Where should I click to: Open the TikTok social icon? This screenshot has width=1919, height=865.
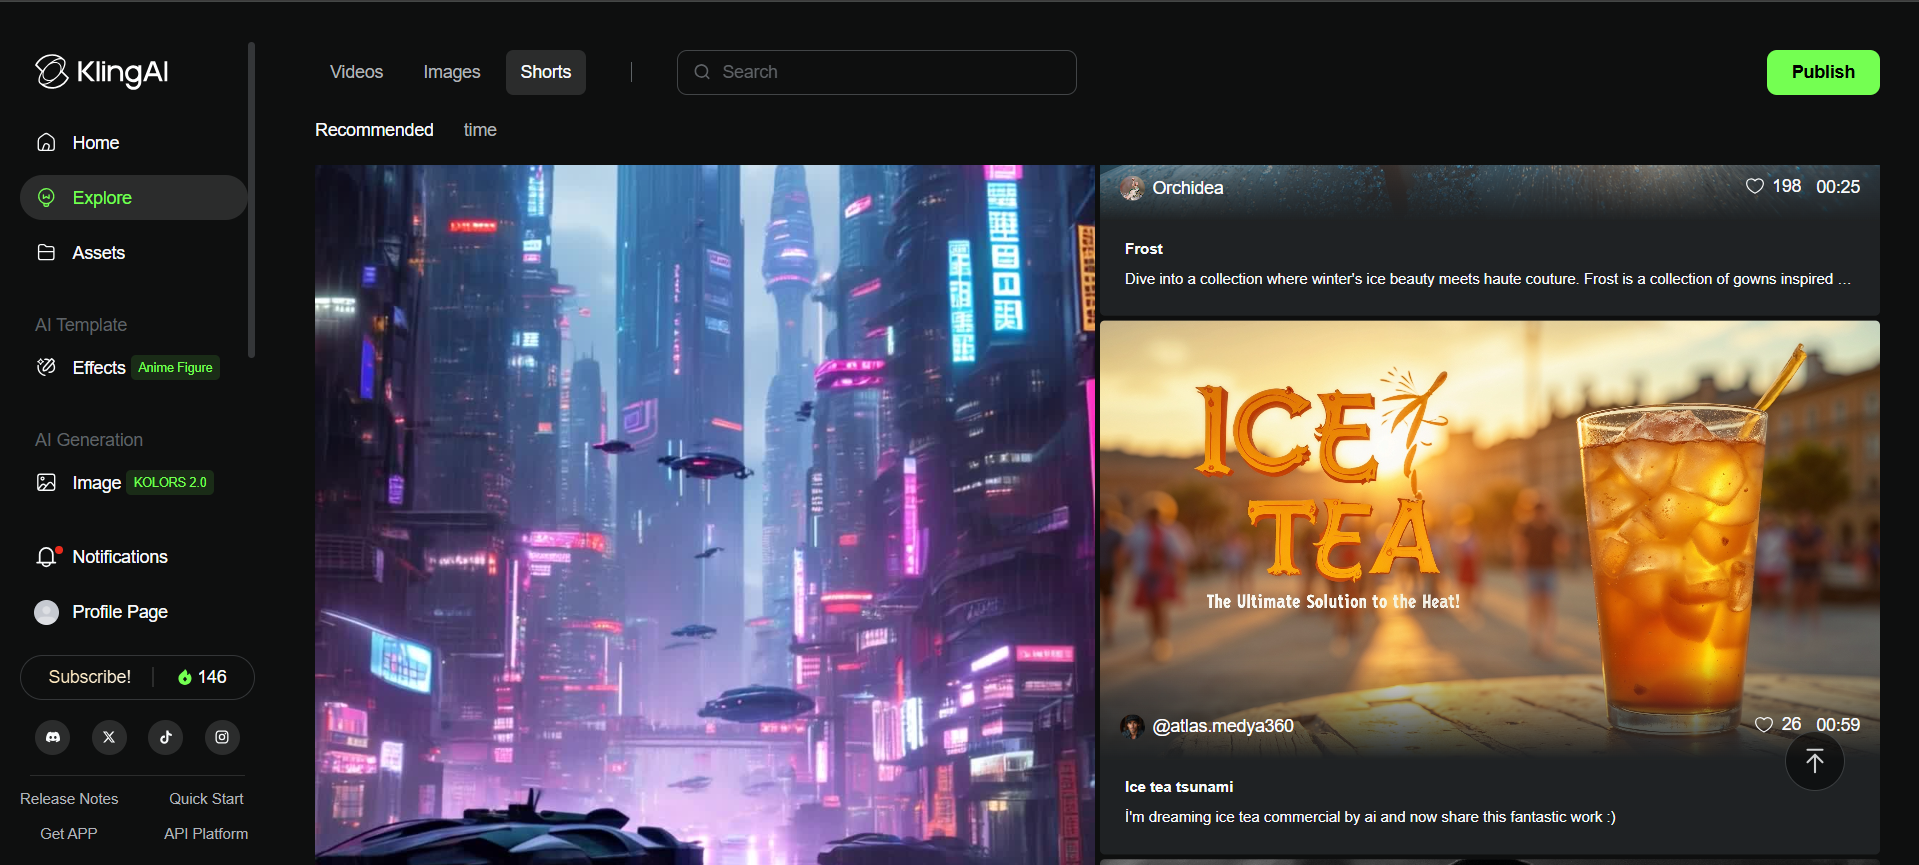tap(166, 737)
